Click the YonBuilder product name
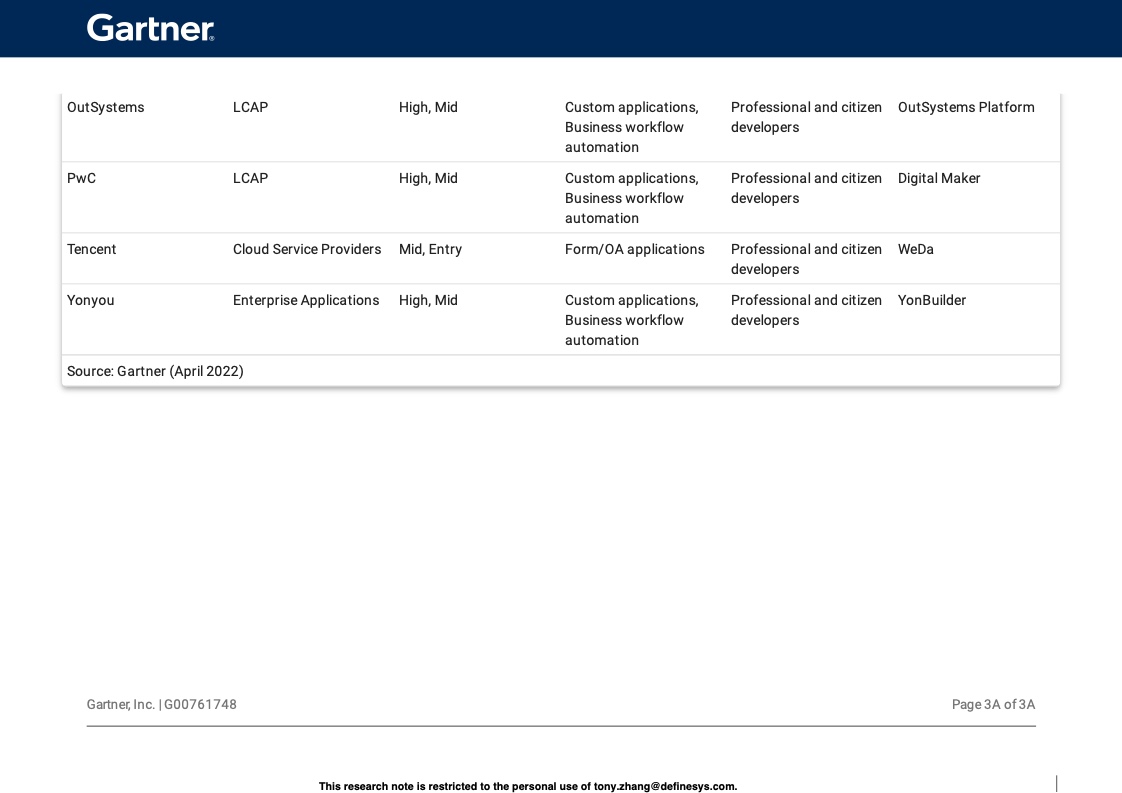1122x793 pixels. [x=931, y=300]
